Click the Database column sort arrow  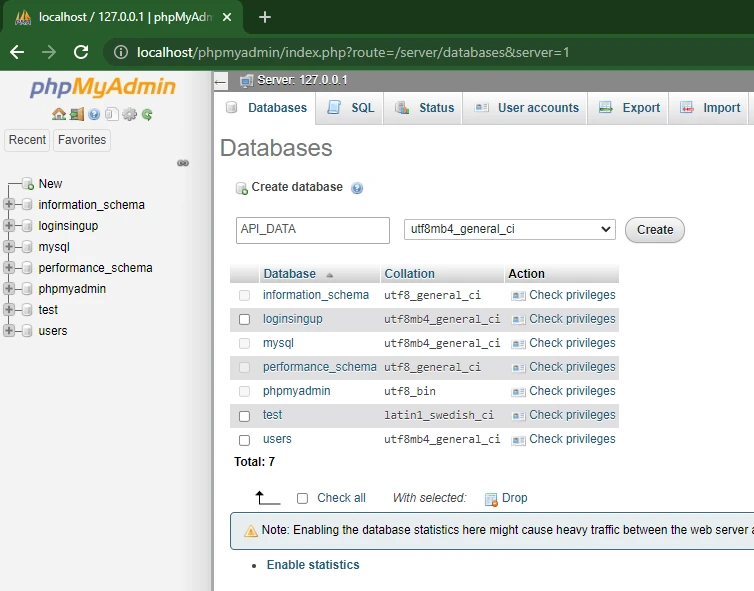click(329, 275)
